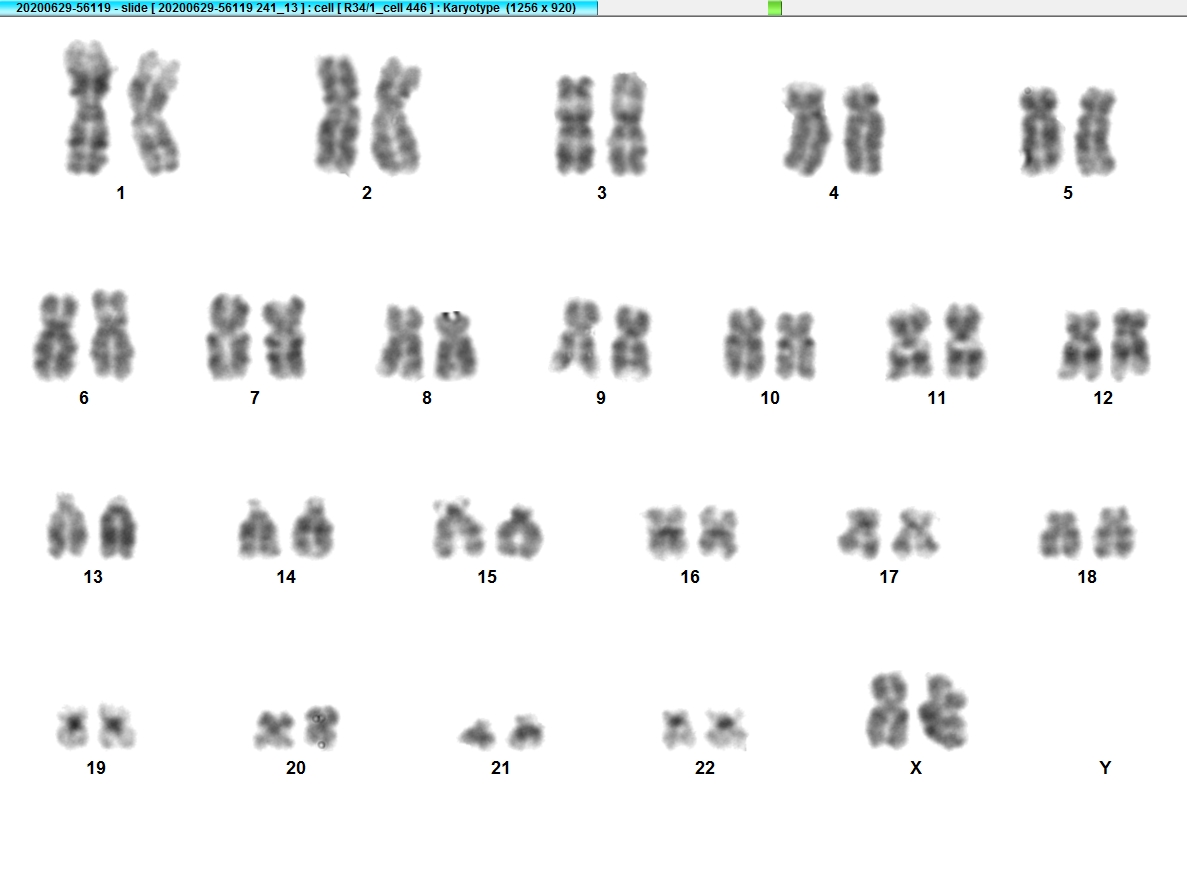Select the chromosome 19 pair
This screenshot has height=875, width=1187.
click(x=96, y=726)
